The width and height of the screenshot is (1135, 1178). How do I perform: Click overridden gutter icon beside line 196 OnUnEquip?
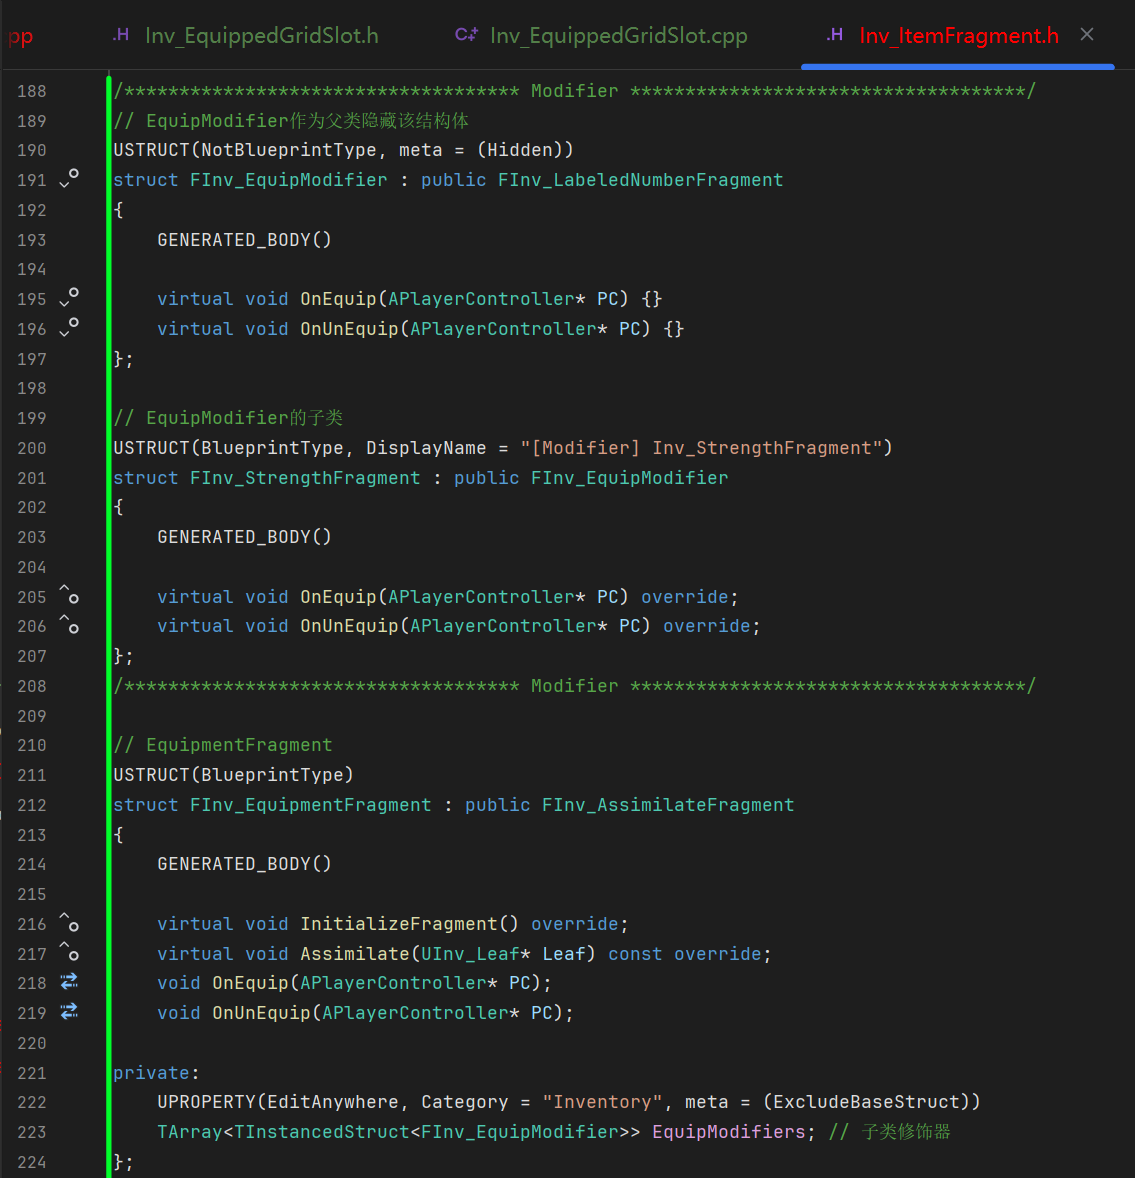(69, 328)
